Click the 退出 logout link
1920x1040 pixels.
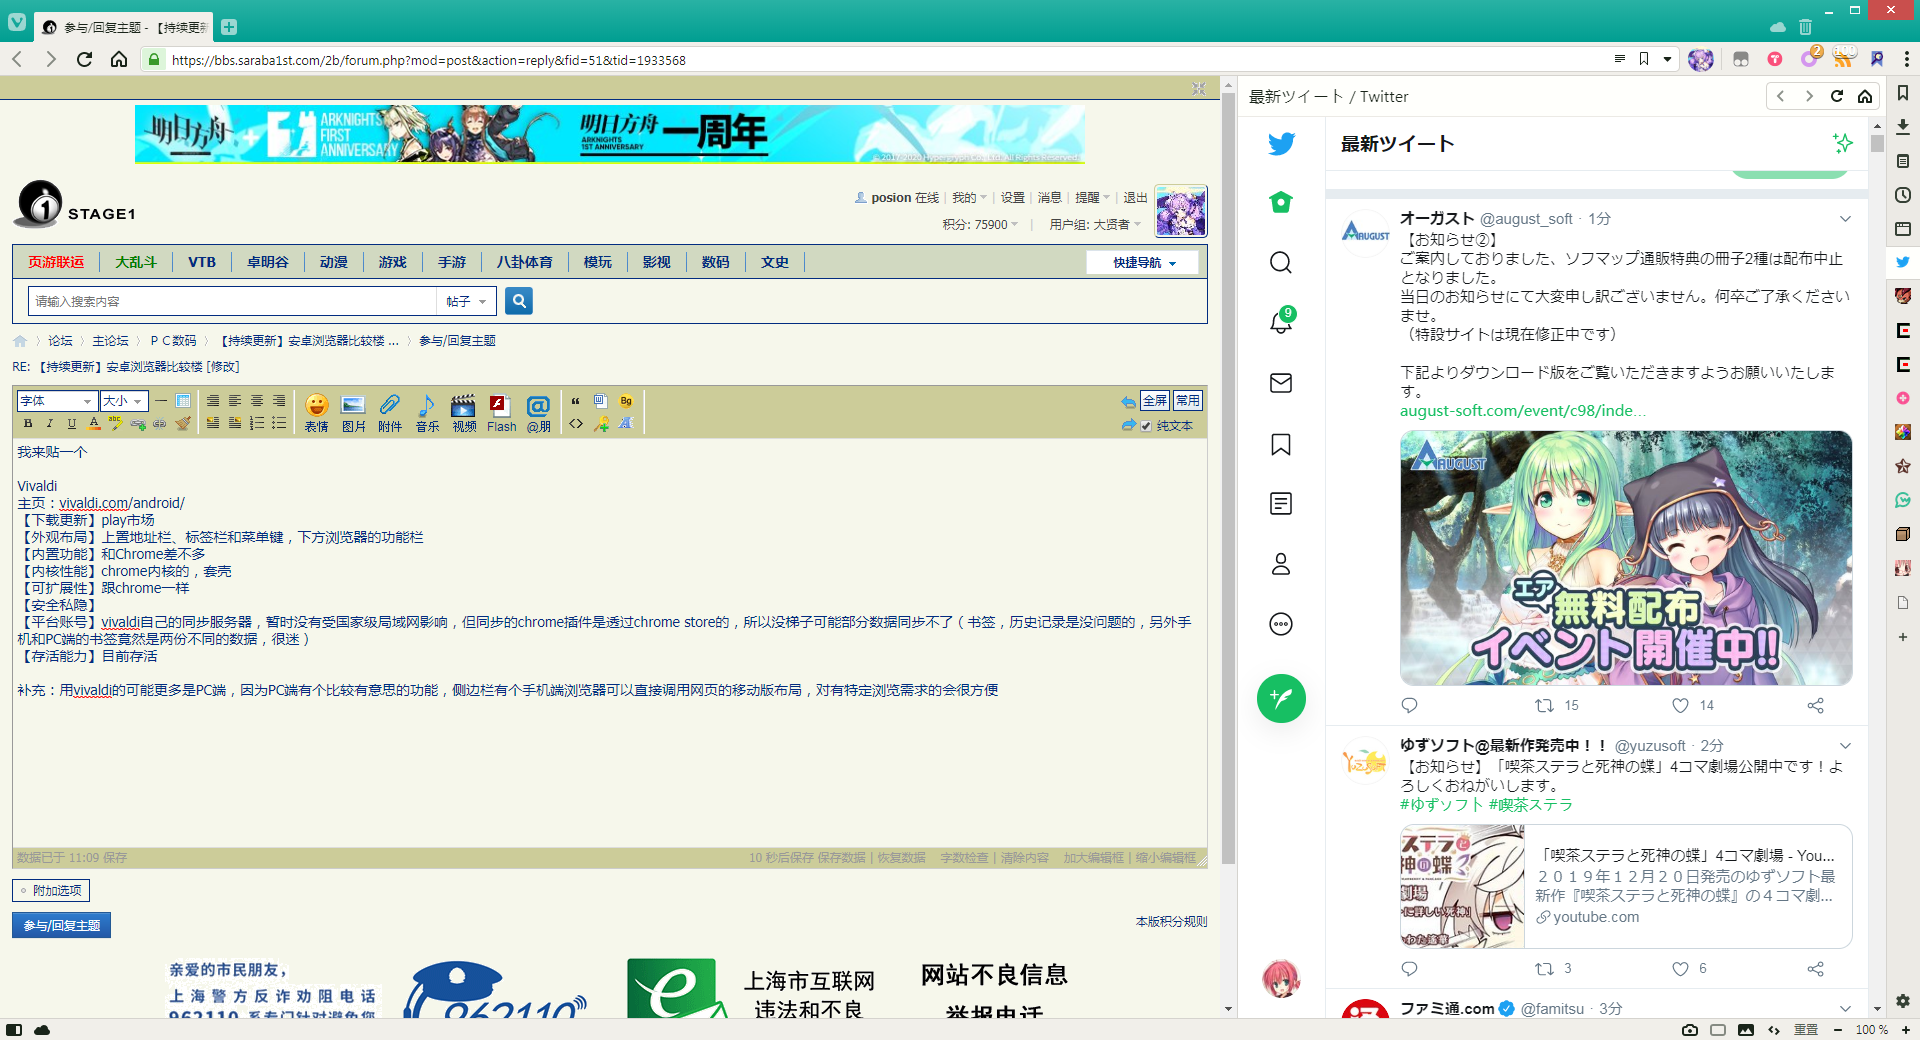1135,198
